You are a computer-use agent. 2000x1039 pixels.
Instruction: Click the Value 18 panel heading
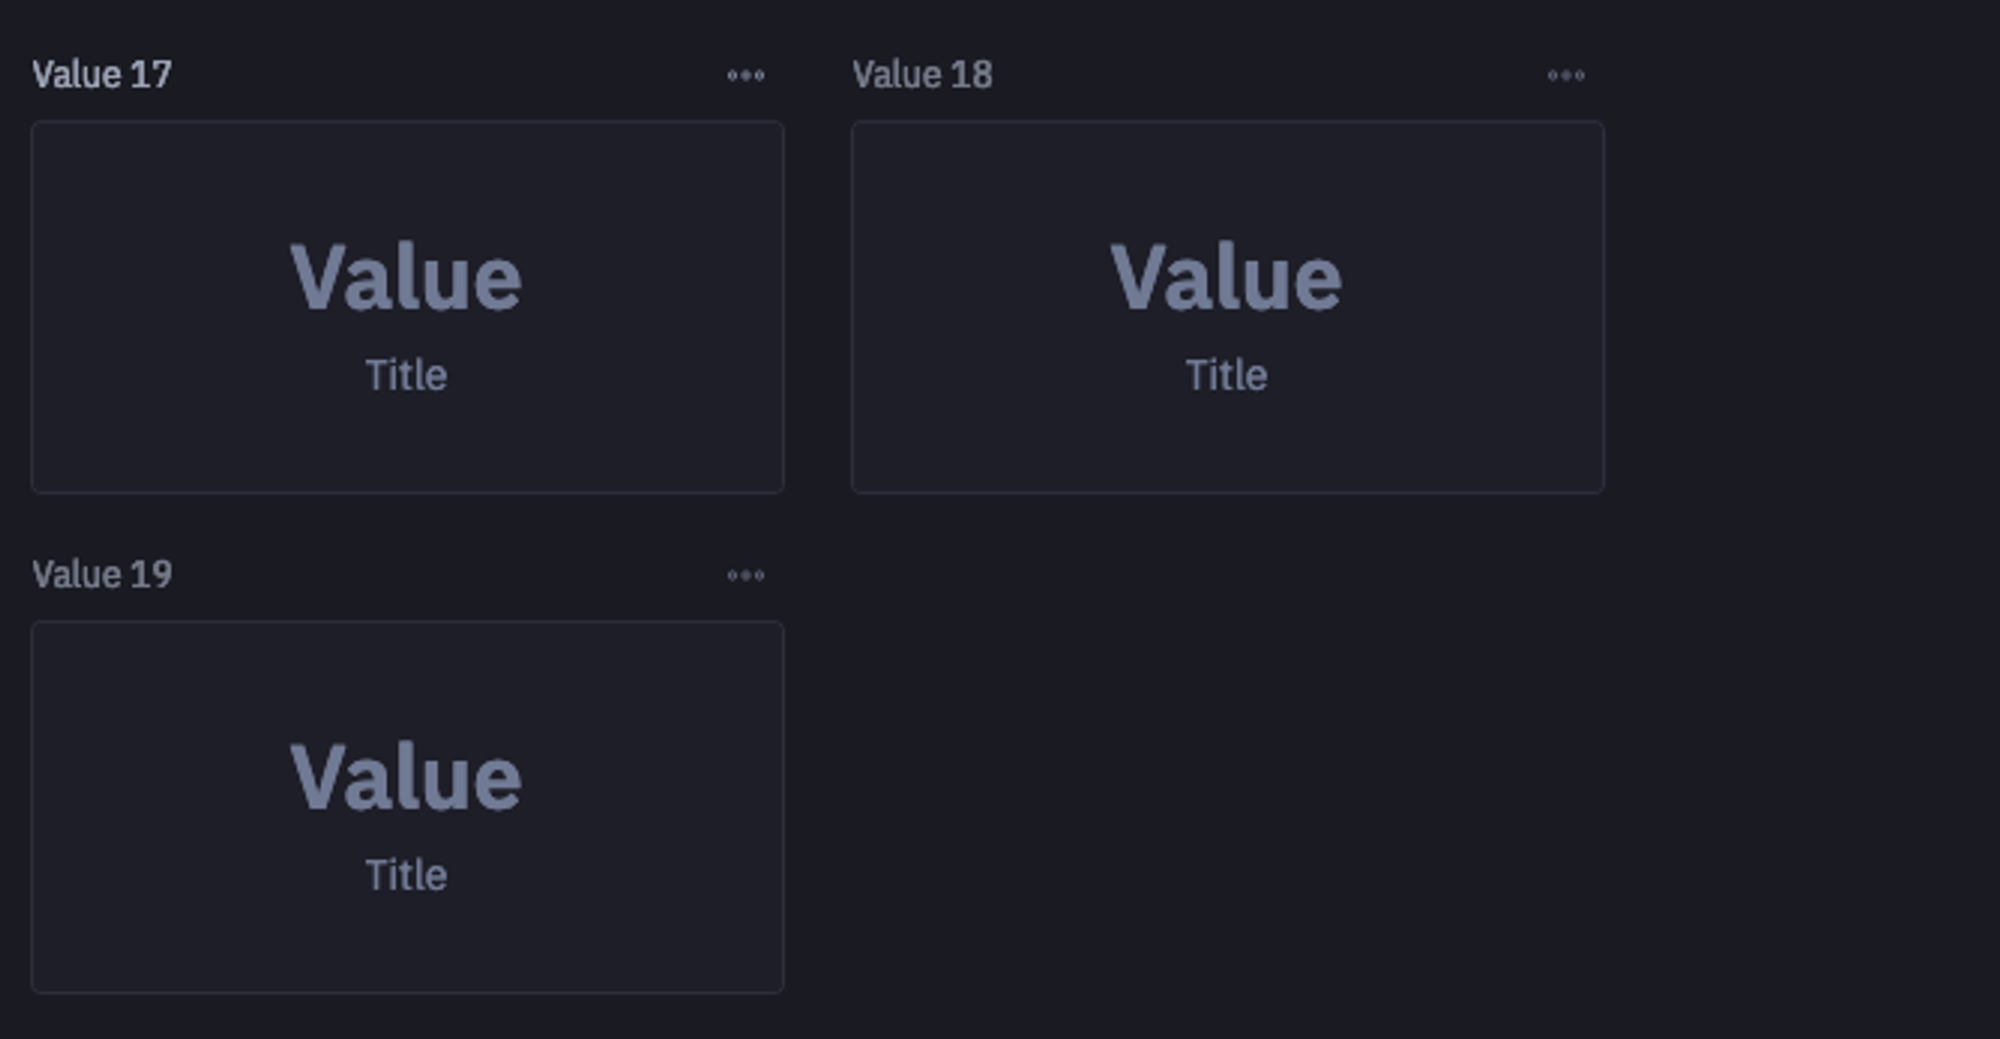pos(922,74)
